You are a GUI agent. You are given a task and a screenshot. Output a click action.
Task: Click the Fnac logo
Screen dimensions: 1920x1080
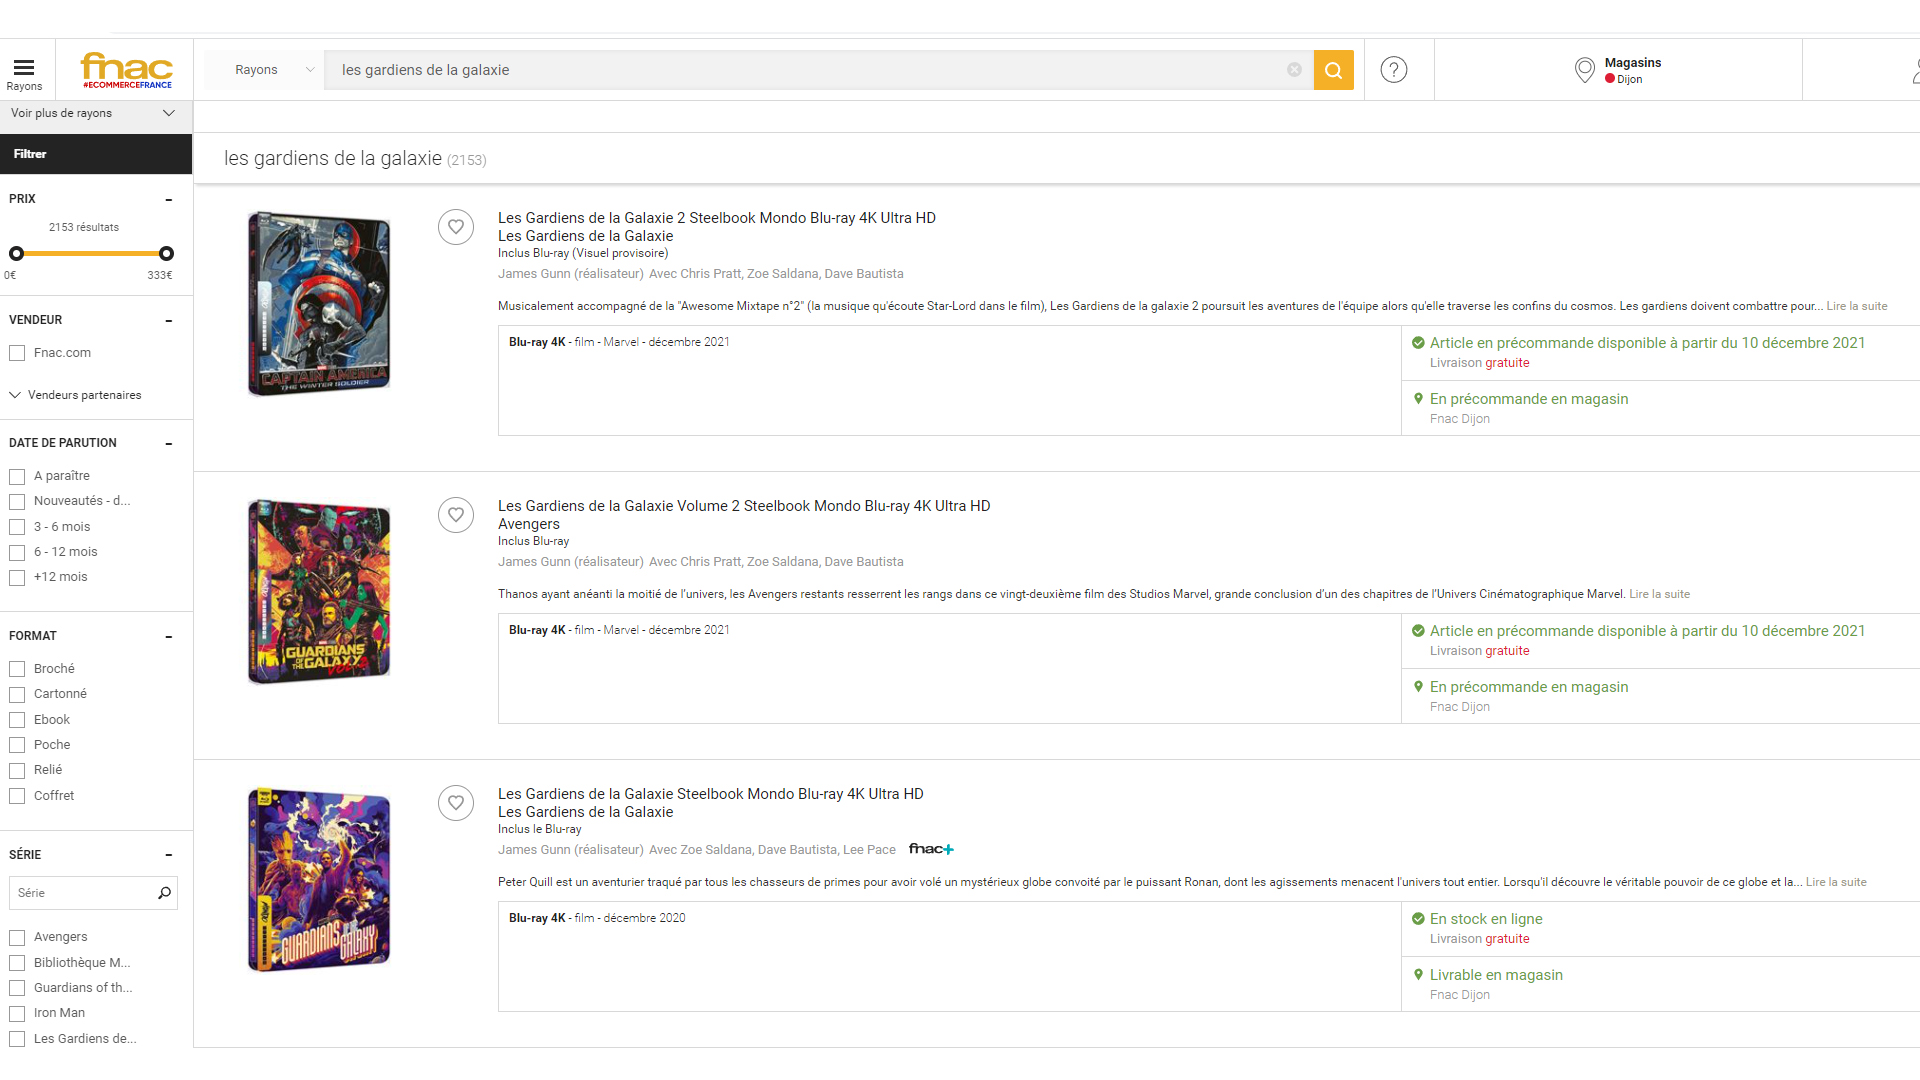pyautogui.click(x=127, y=70)
